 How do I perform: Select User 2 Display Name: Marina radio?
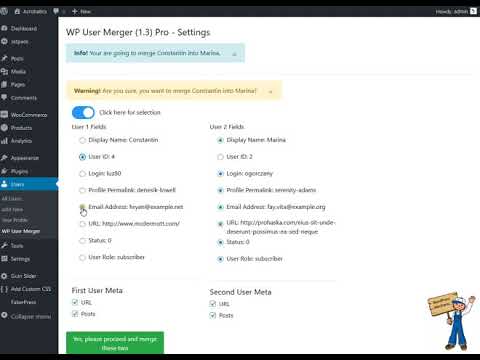pos(220,140)
